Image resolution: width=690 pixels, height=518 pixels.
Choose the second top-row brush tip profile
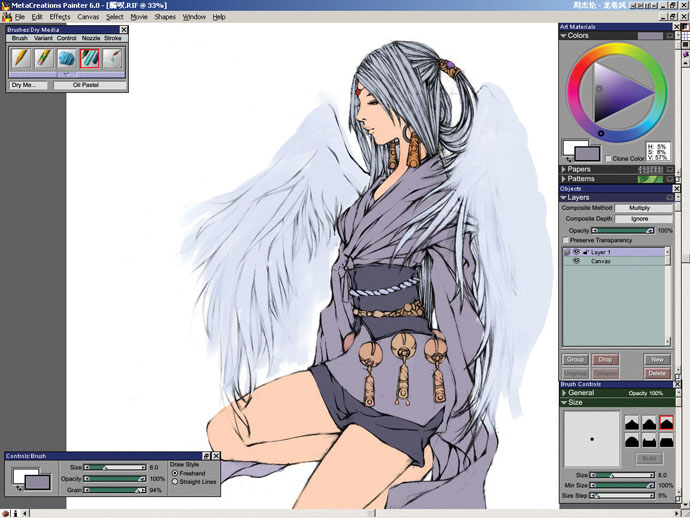[x=649, y=423]
